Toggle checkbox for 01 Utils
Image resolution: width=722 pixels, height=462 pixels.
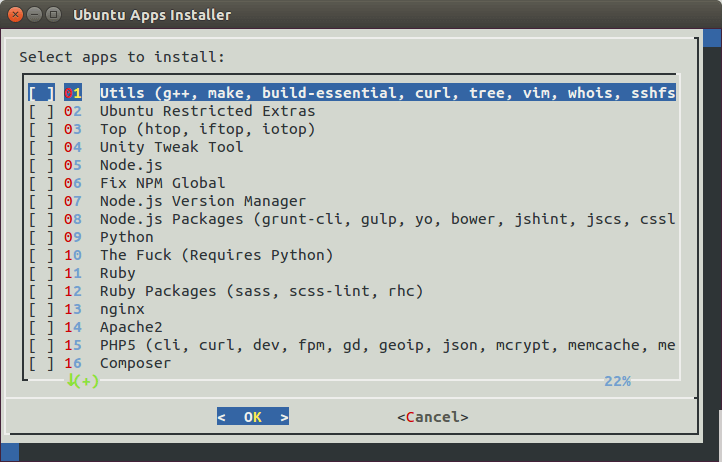41,93
